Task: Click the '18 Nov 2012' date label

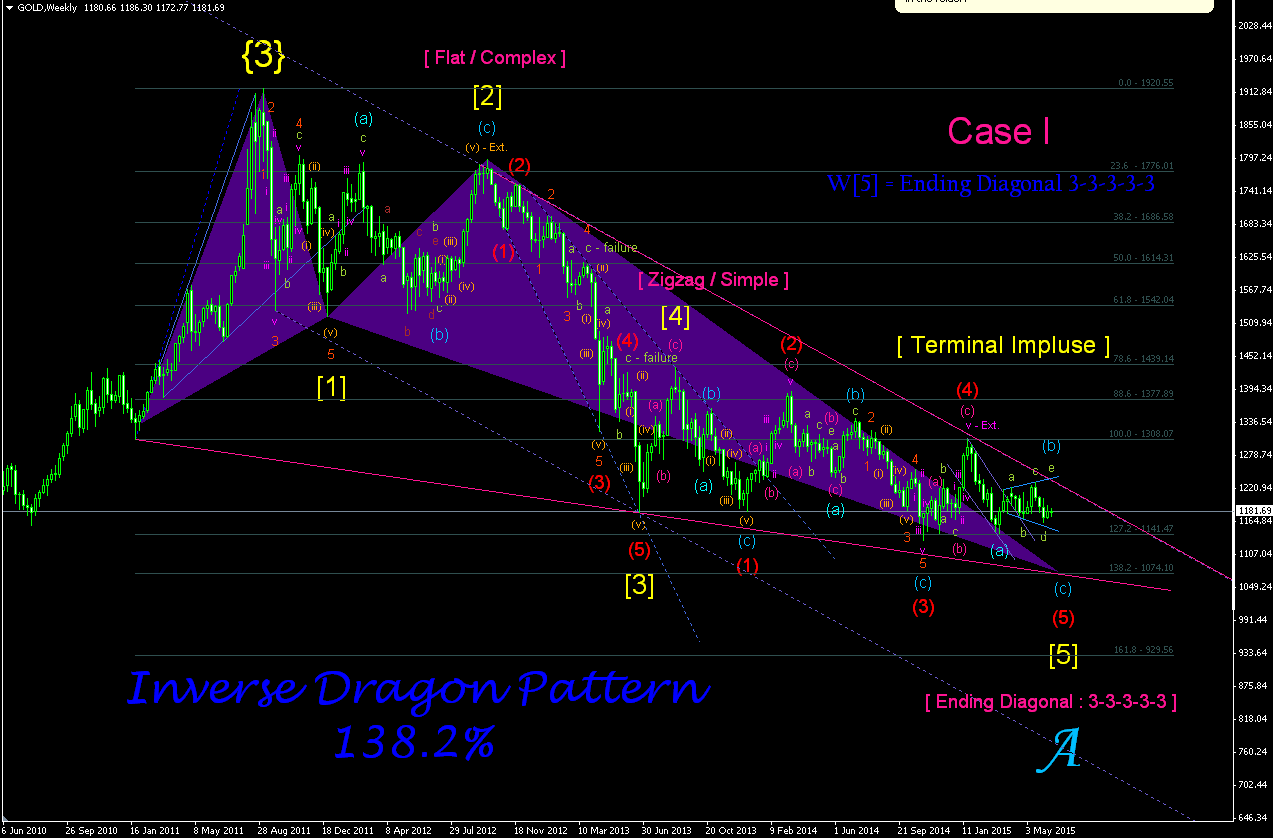Action: click(x=540, y=830)
